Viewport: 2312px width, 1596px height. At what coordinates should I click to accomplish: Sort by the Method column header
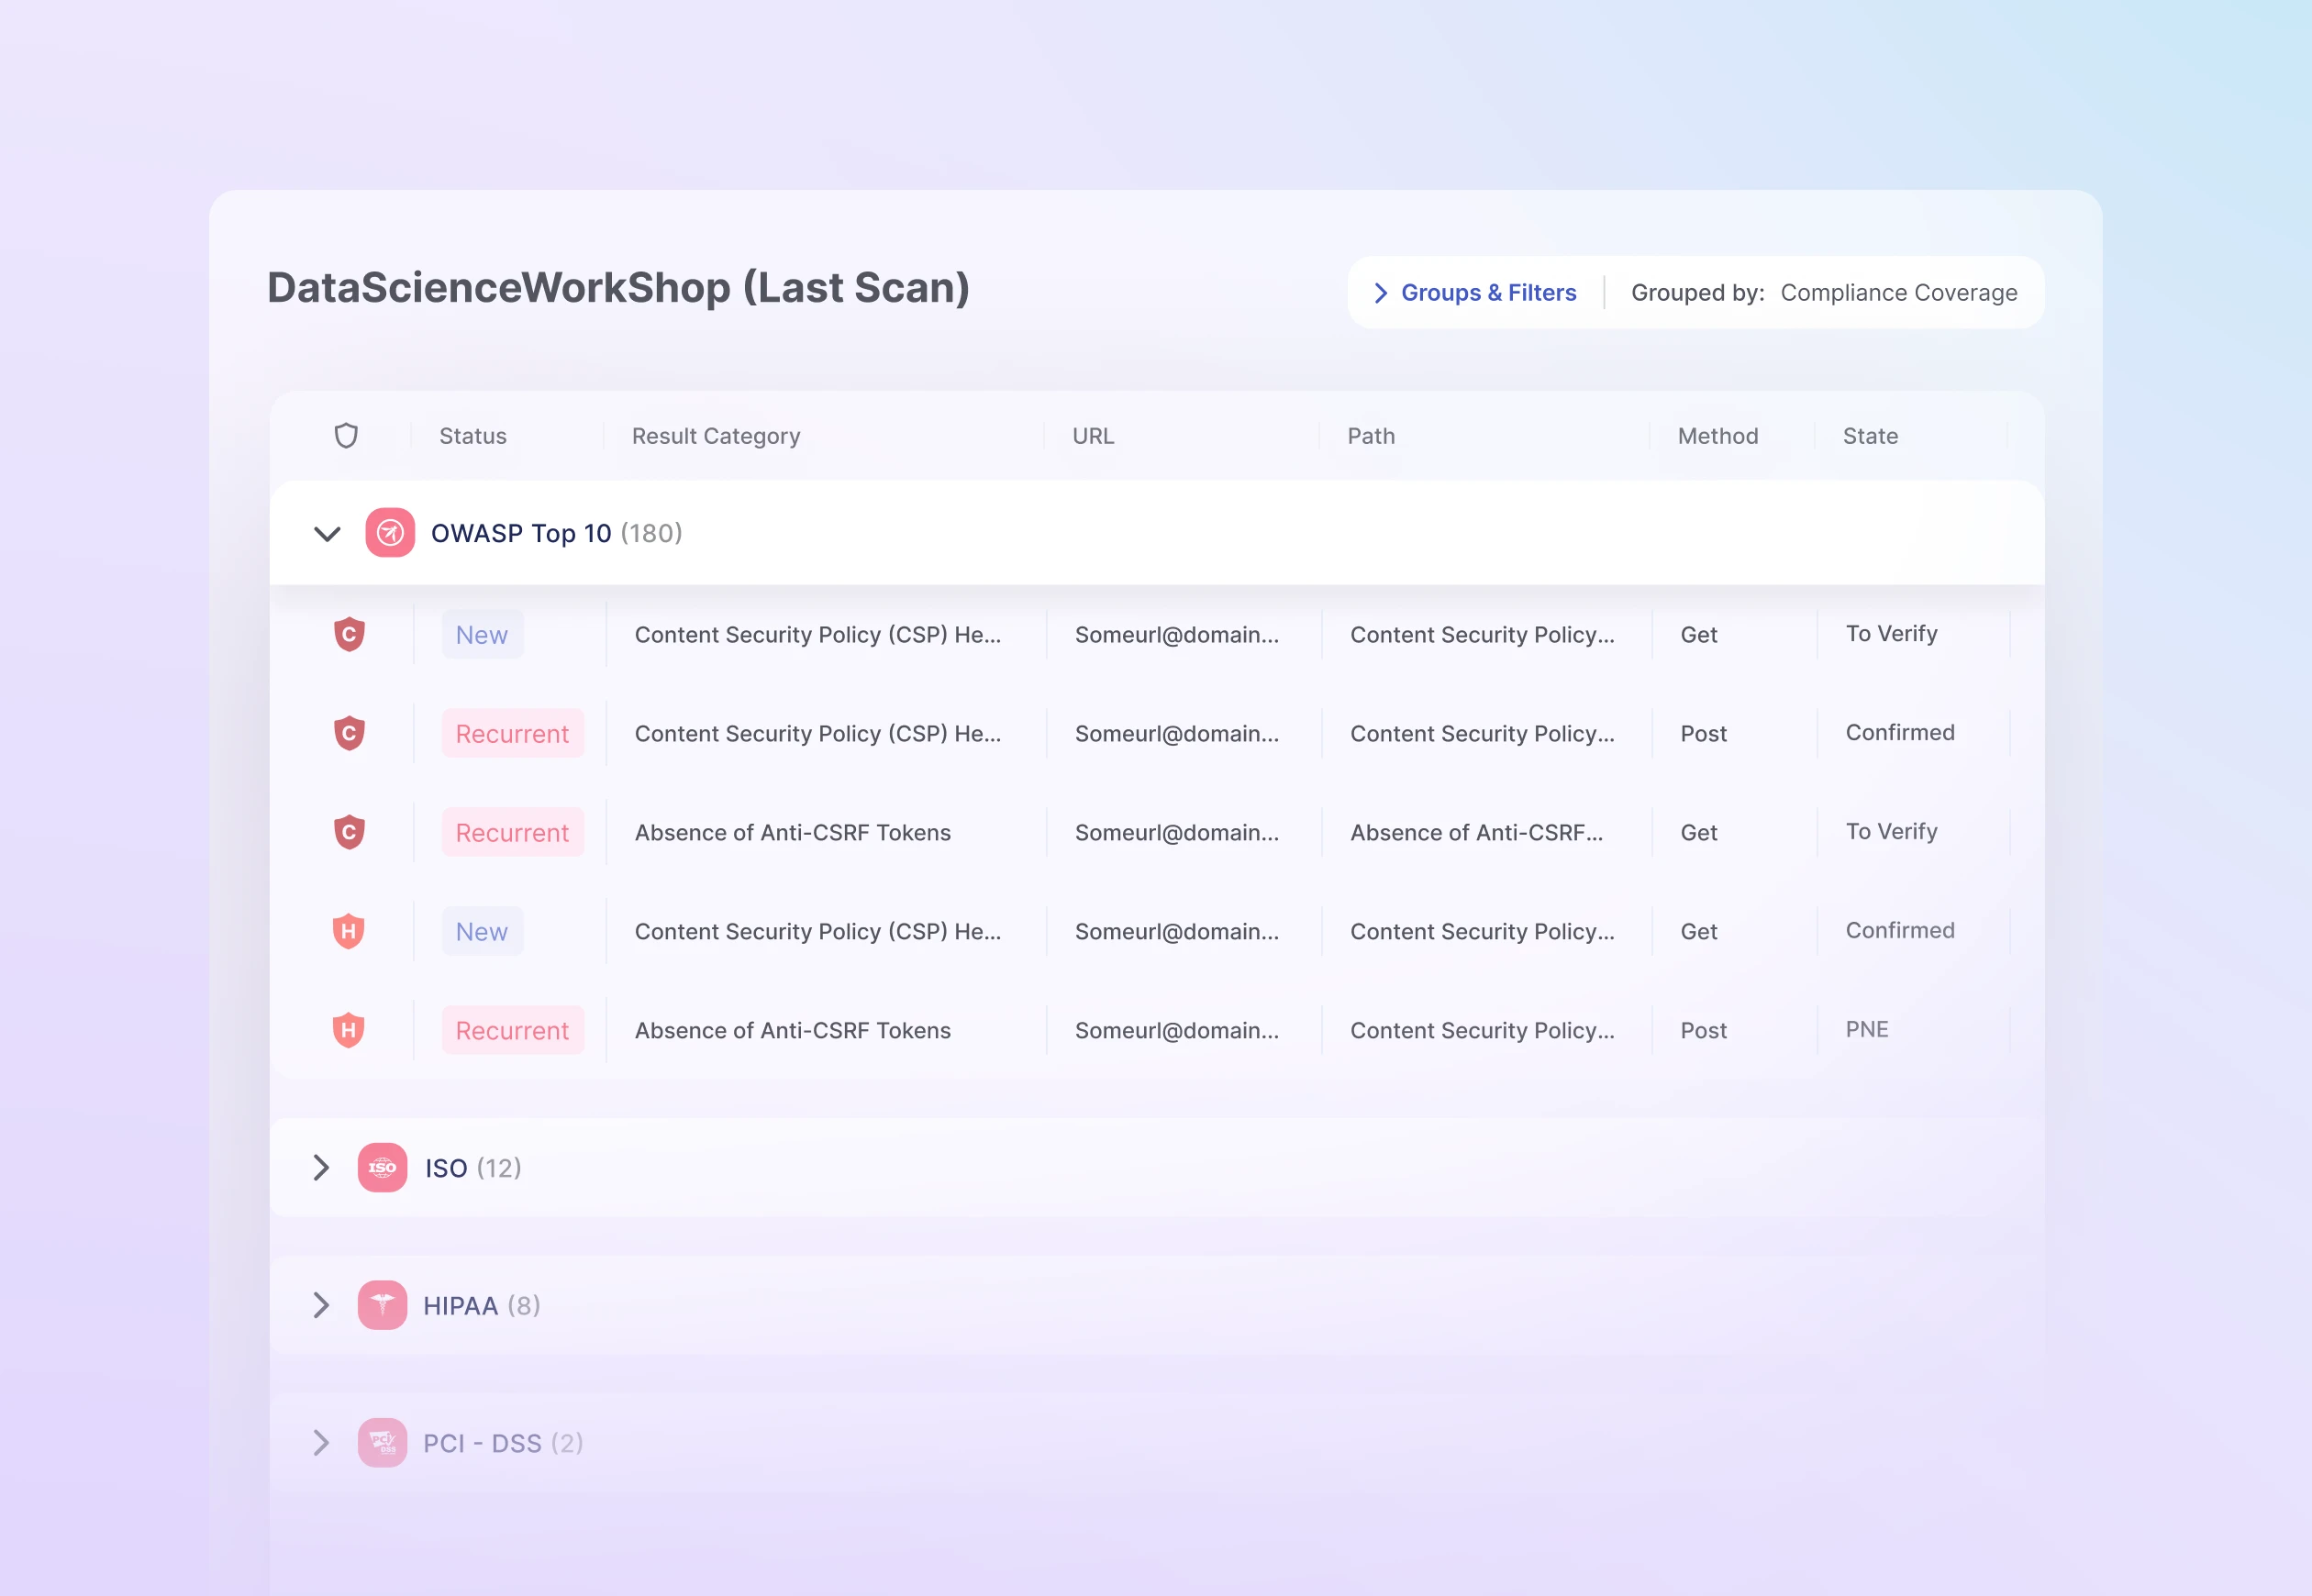click(x=1718, y=436)
